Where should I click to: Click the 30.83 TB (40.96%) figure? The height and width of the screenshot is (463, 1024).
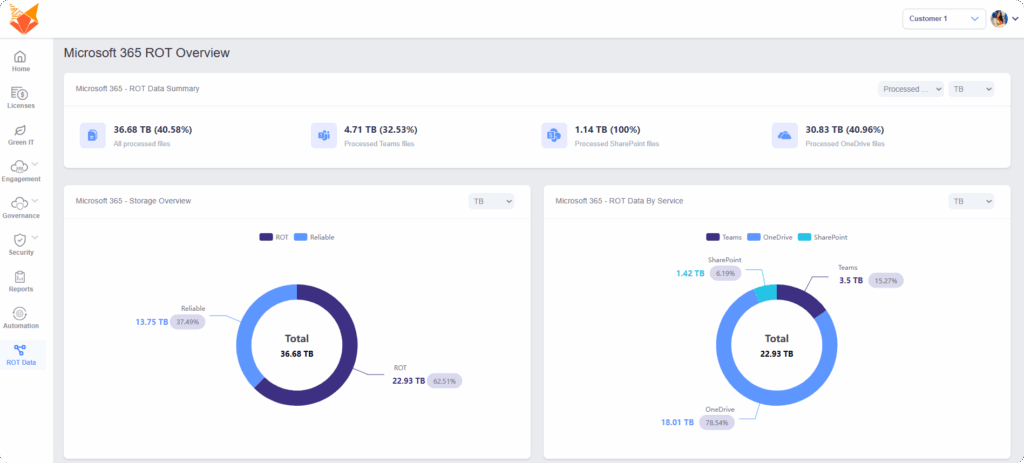(x=844, y=129)
